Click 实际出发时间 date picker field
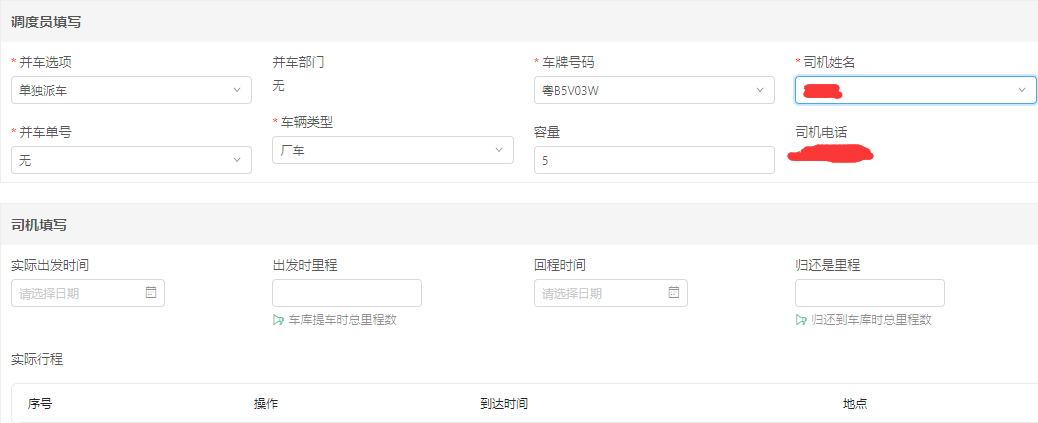Image resolution: width=1038 pixels, height=423 pixels. coord(88,293)
